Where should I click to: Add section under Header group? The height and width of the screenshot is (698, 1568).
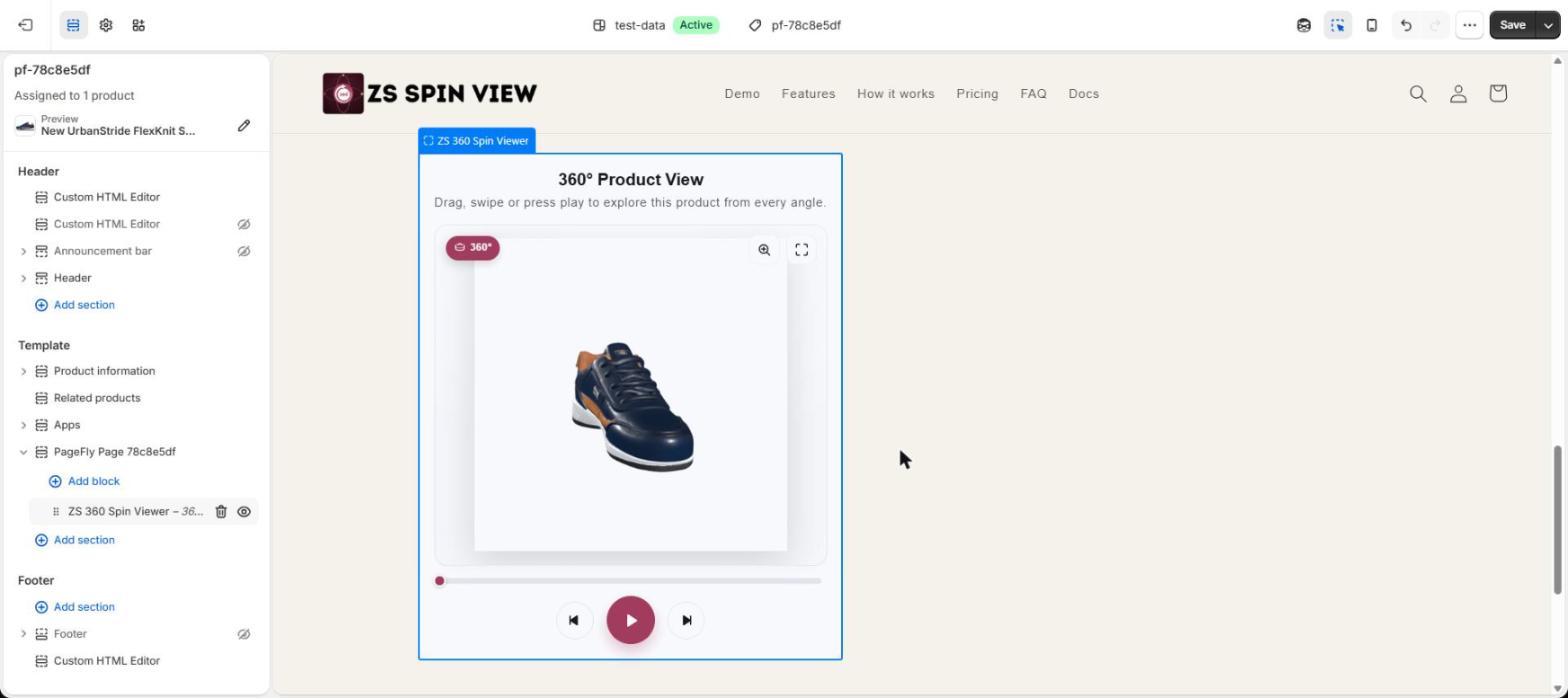point(75,305)
